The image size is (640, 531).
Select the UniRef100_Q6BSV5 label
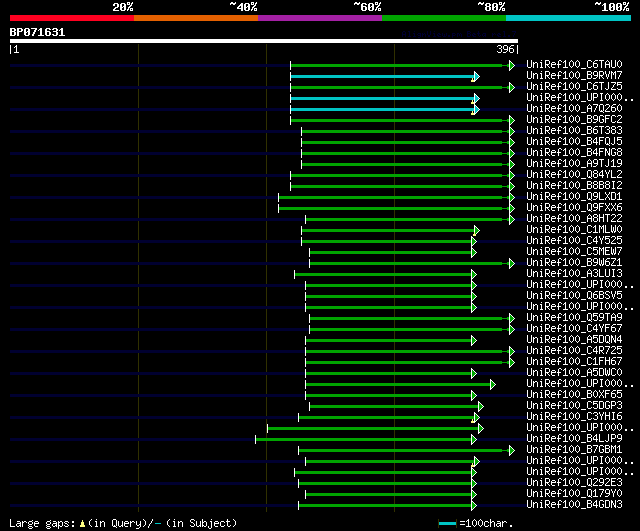tap(574, 296)
